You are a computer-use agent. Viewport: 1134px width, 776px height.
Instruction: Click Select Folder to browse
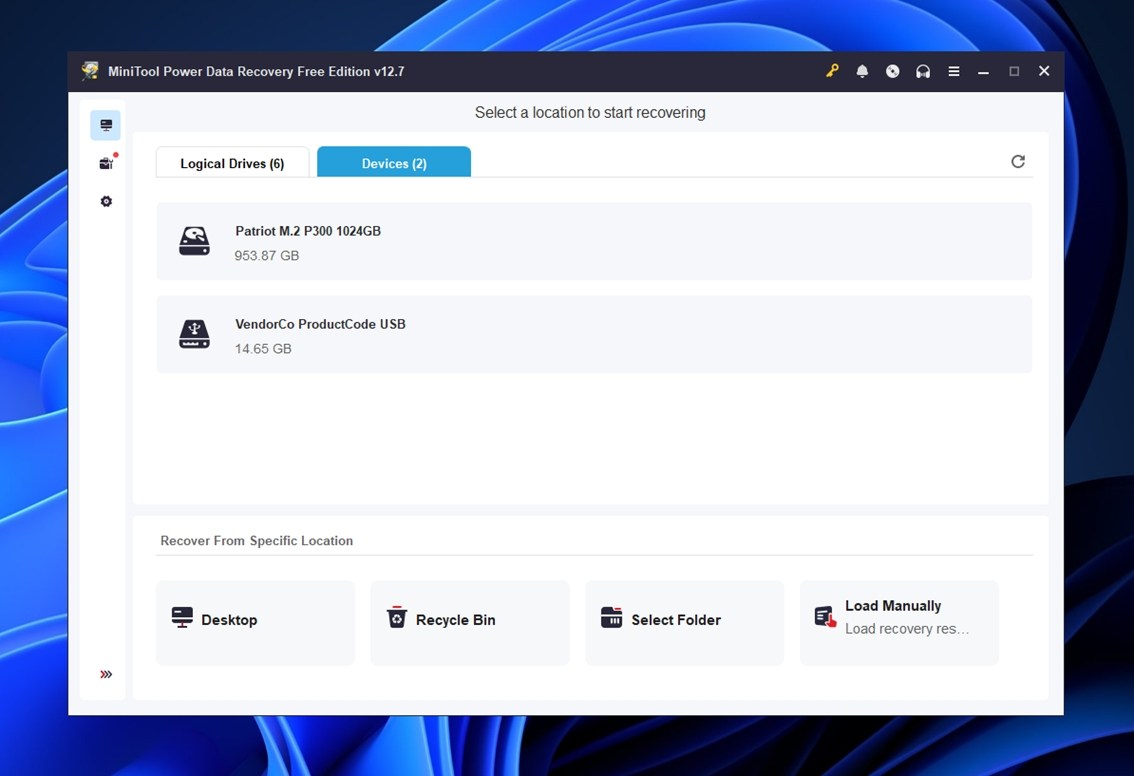click(684, 620)
